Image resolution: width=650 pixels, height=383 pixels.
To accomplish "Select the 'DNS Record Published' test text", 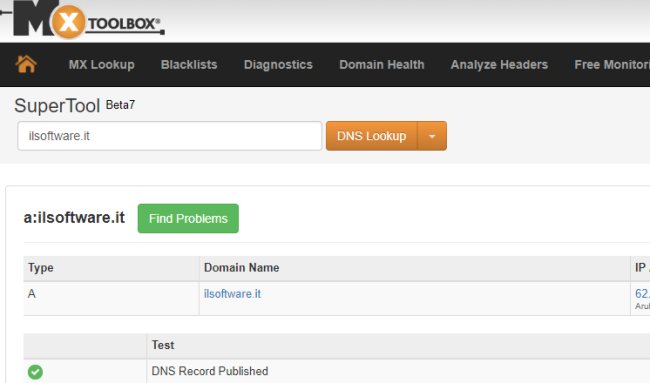I will coord(210,371).
